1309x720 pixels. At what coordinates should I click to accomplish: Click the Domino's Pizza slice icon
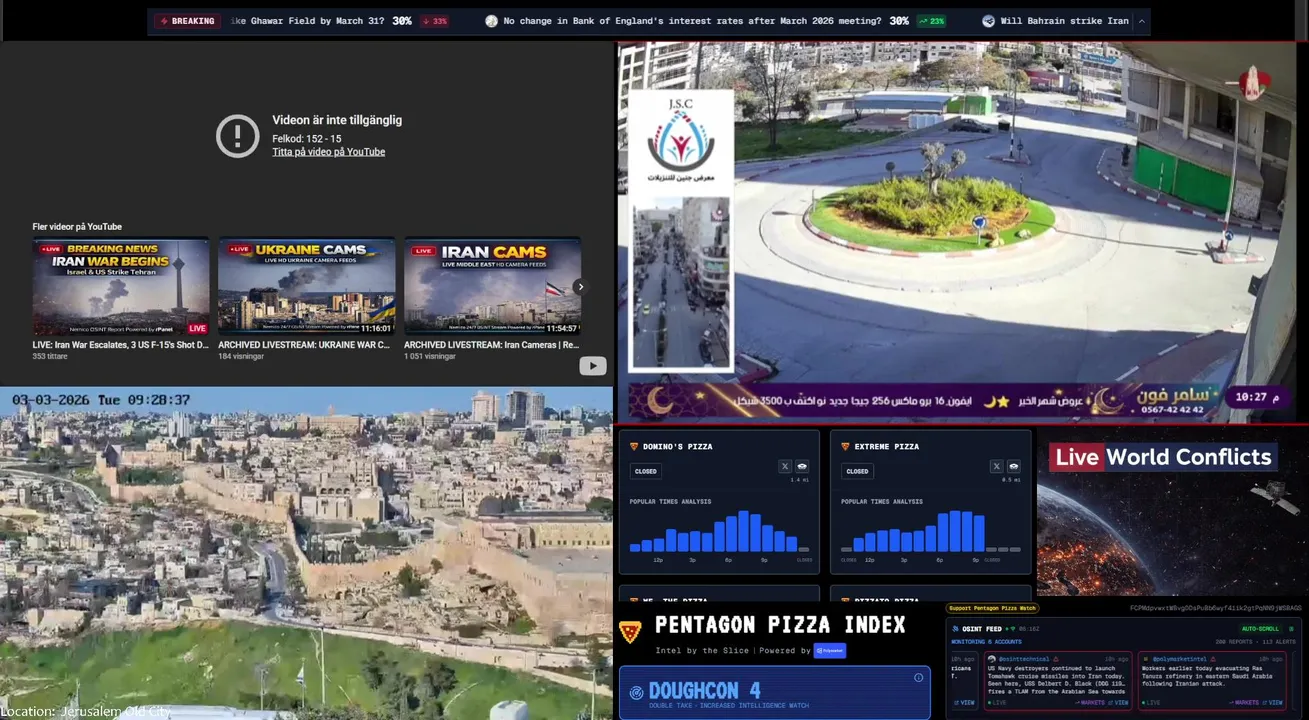pos(634,446)
